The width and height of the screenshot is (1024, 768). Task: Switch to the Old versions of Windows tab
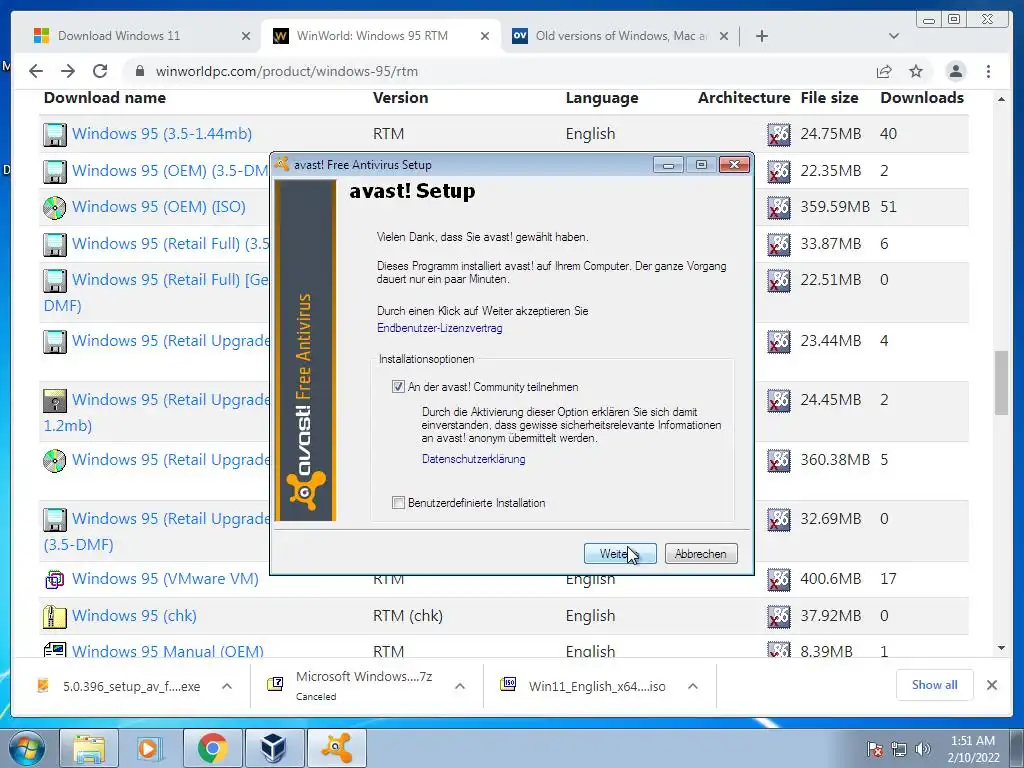tap(620, 36)
